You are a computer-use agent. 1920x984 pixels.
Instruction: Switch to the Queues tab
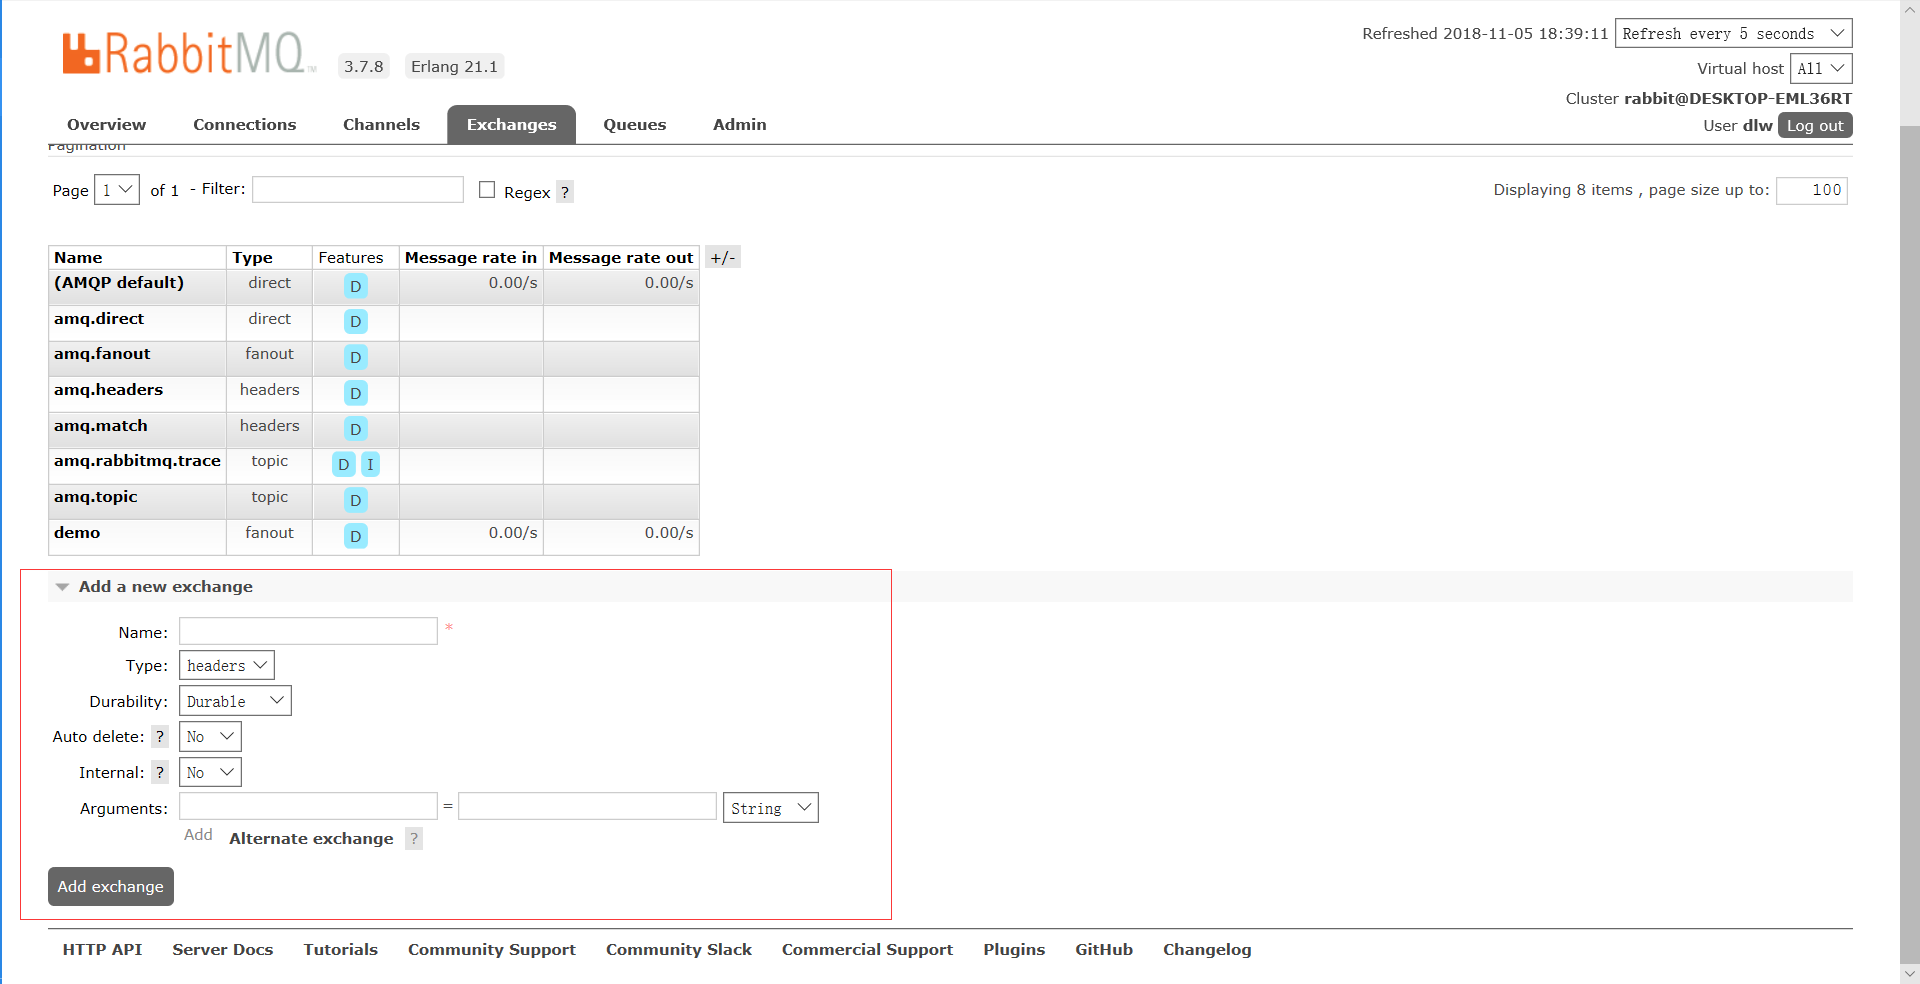coord(634,125)
